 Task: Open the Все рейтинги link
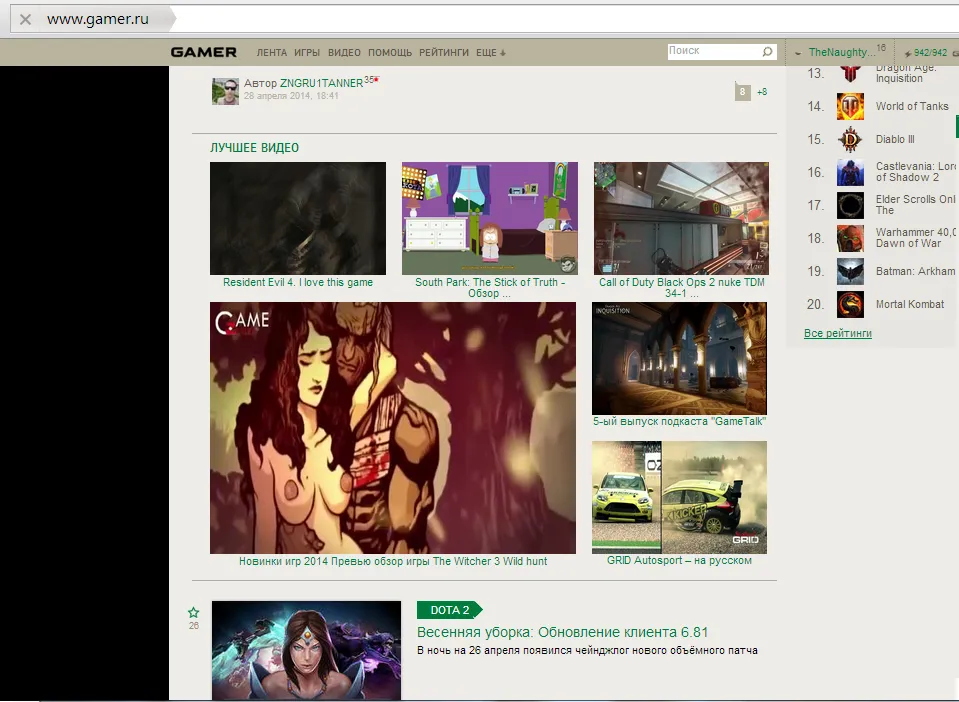pyautogui.click(x=837, y=333)
